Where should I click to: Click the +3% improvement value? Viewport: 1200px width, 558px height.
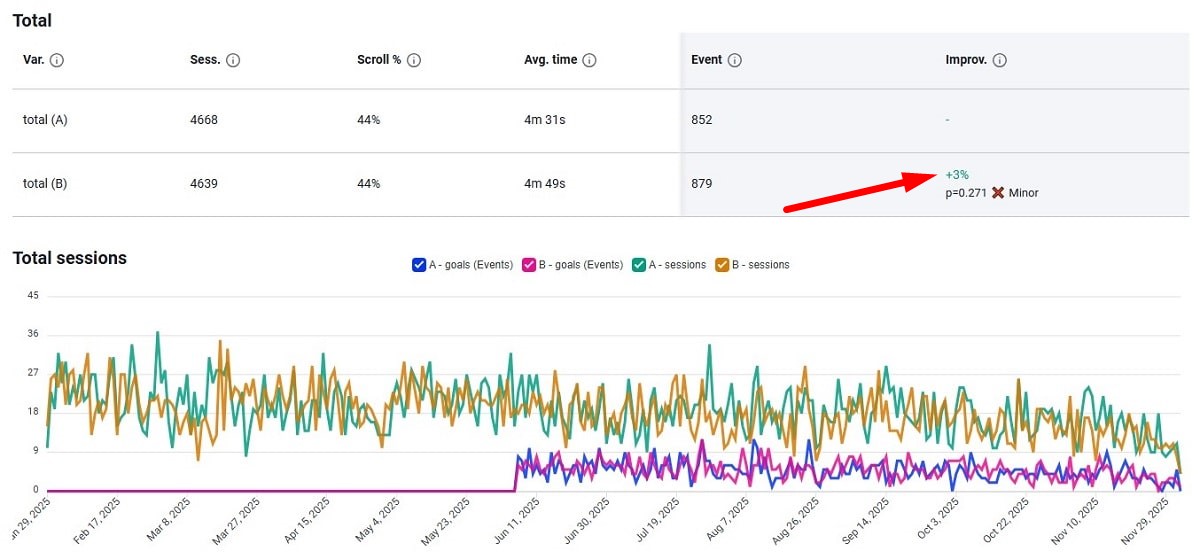click(957, 175)
